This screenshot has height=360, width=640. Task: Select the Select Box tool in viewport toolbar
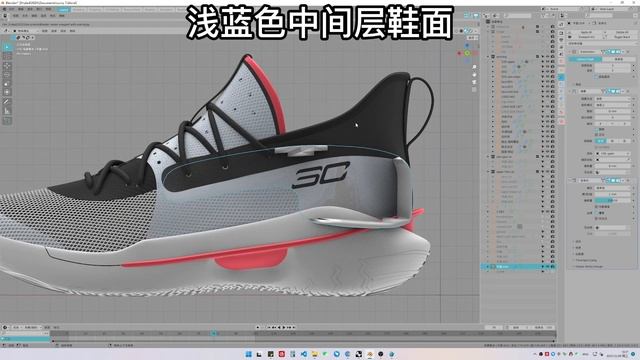7,47
